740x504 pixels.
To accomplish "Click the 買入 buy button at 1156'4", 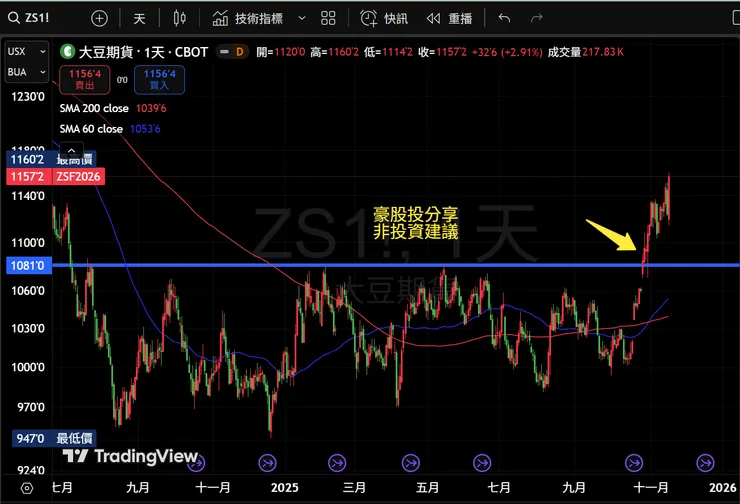I will point(160,79).
